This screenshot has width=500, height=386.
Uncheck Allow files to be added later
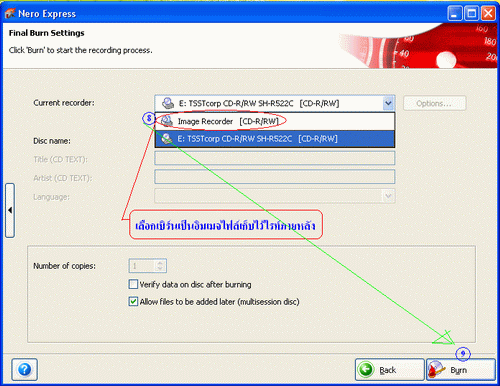coord(133,302)
